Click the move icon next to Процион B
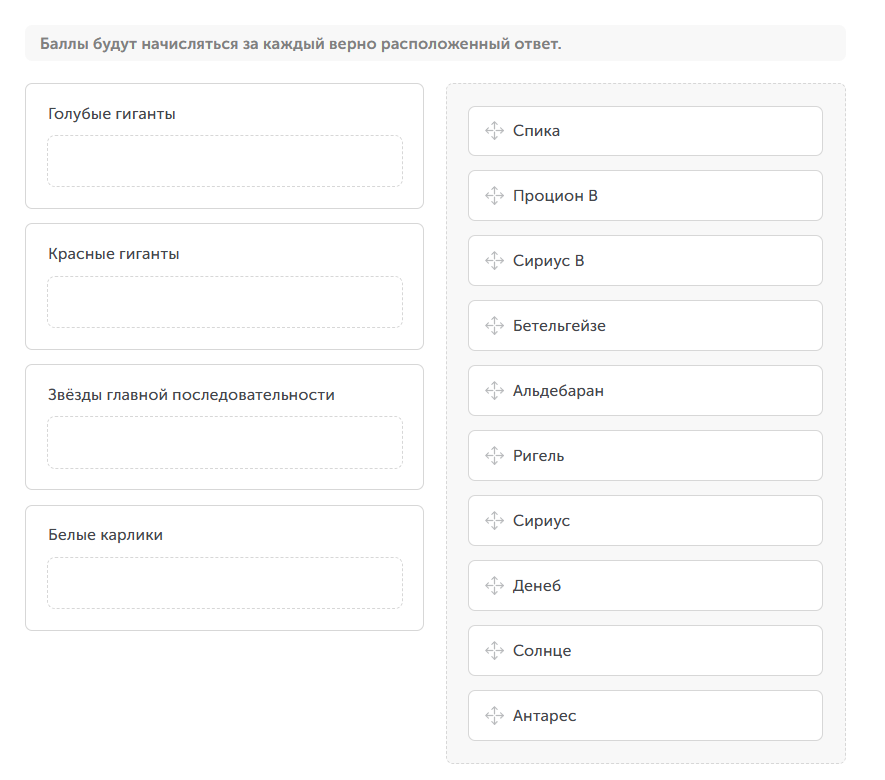This screenshot has width=885, height=780. click(494, 196)
